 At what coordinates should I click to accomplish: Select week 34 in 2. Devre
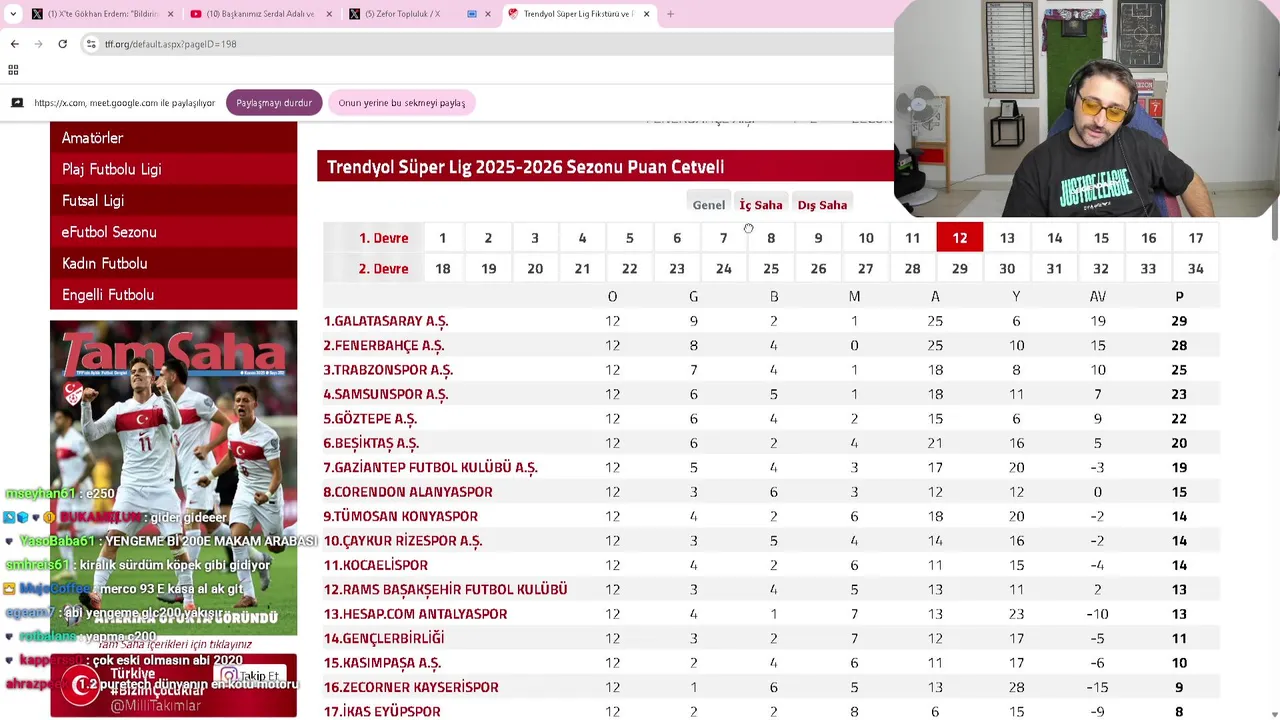tap(1195, 269)
